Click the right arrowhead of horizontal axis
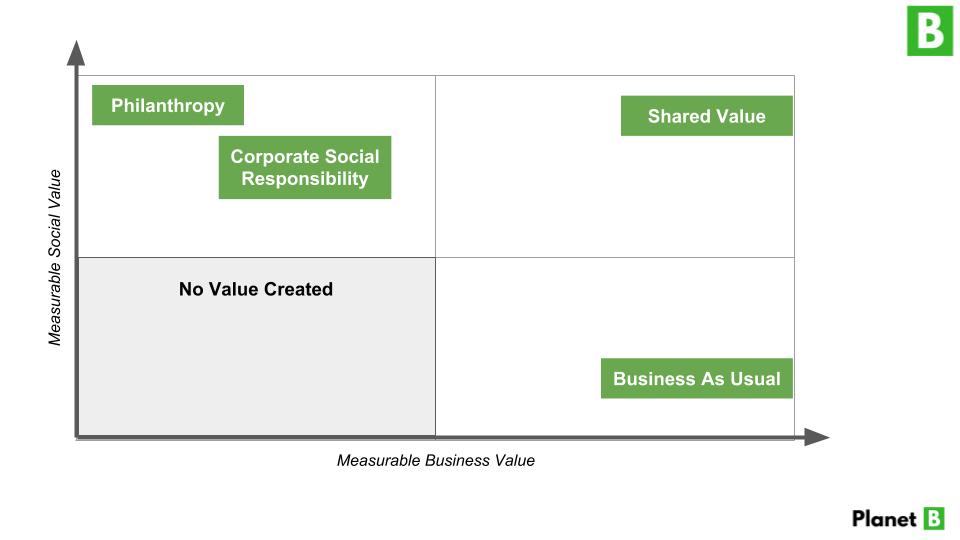 click(x=817, y=437)
